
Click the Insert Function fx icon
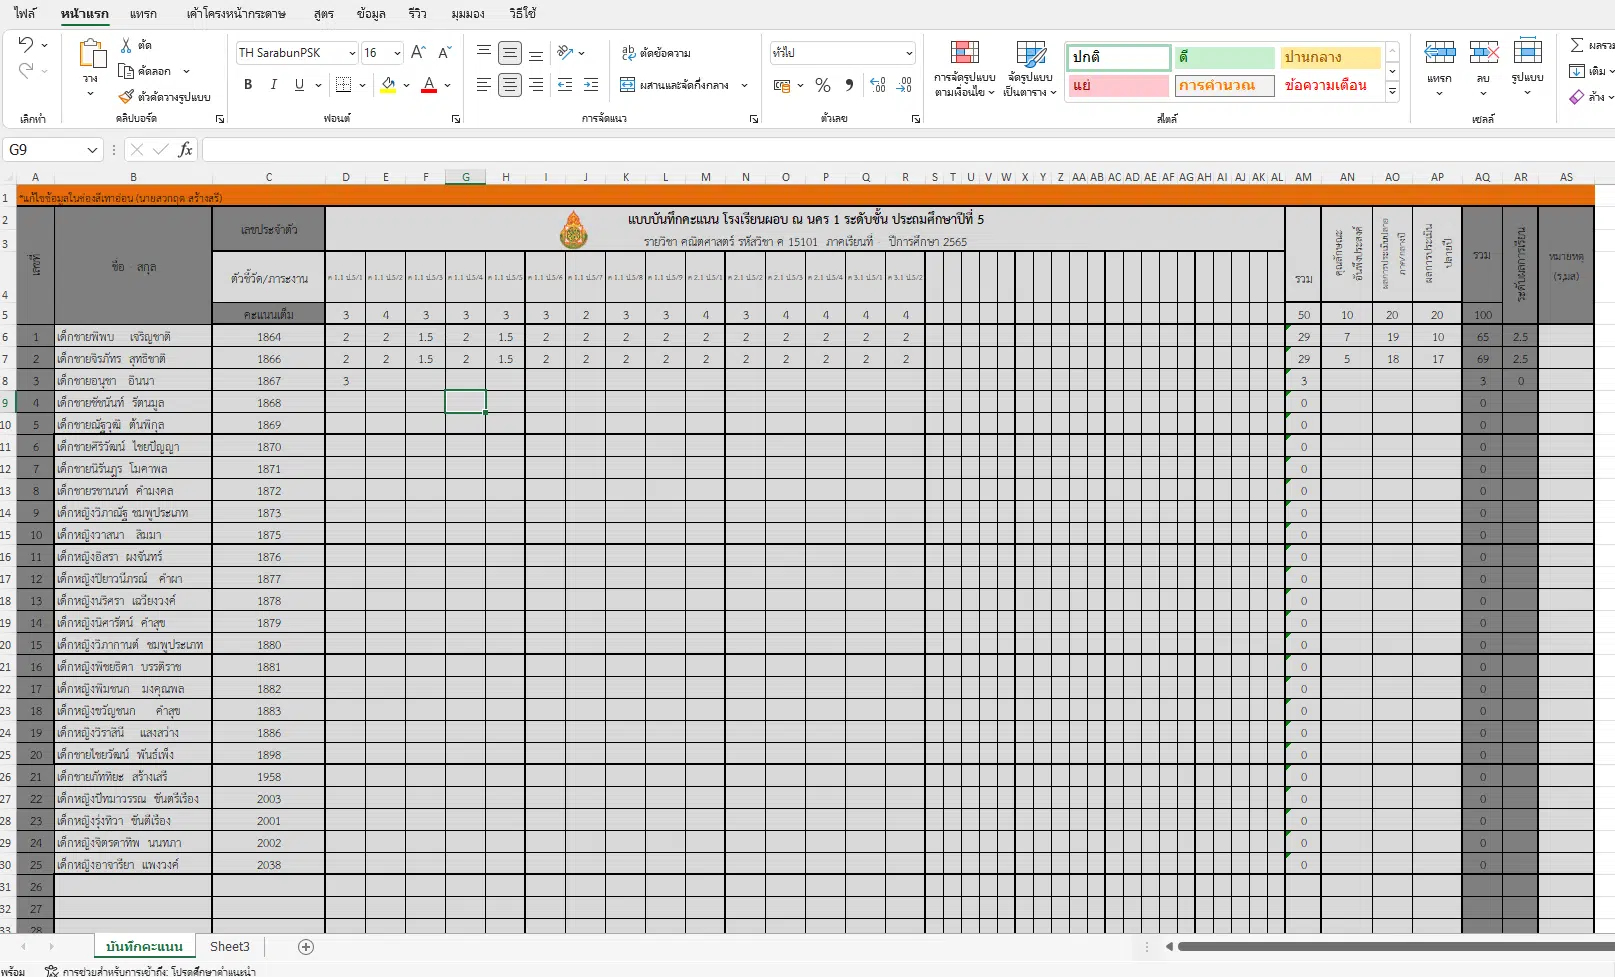[x=185, y=150]
